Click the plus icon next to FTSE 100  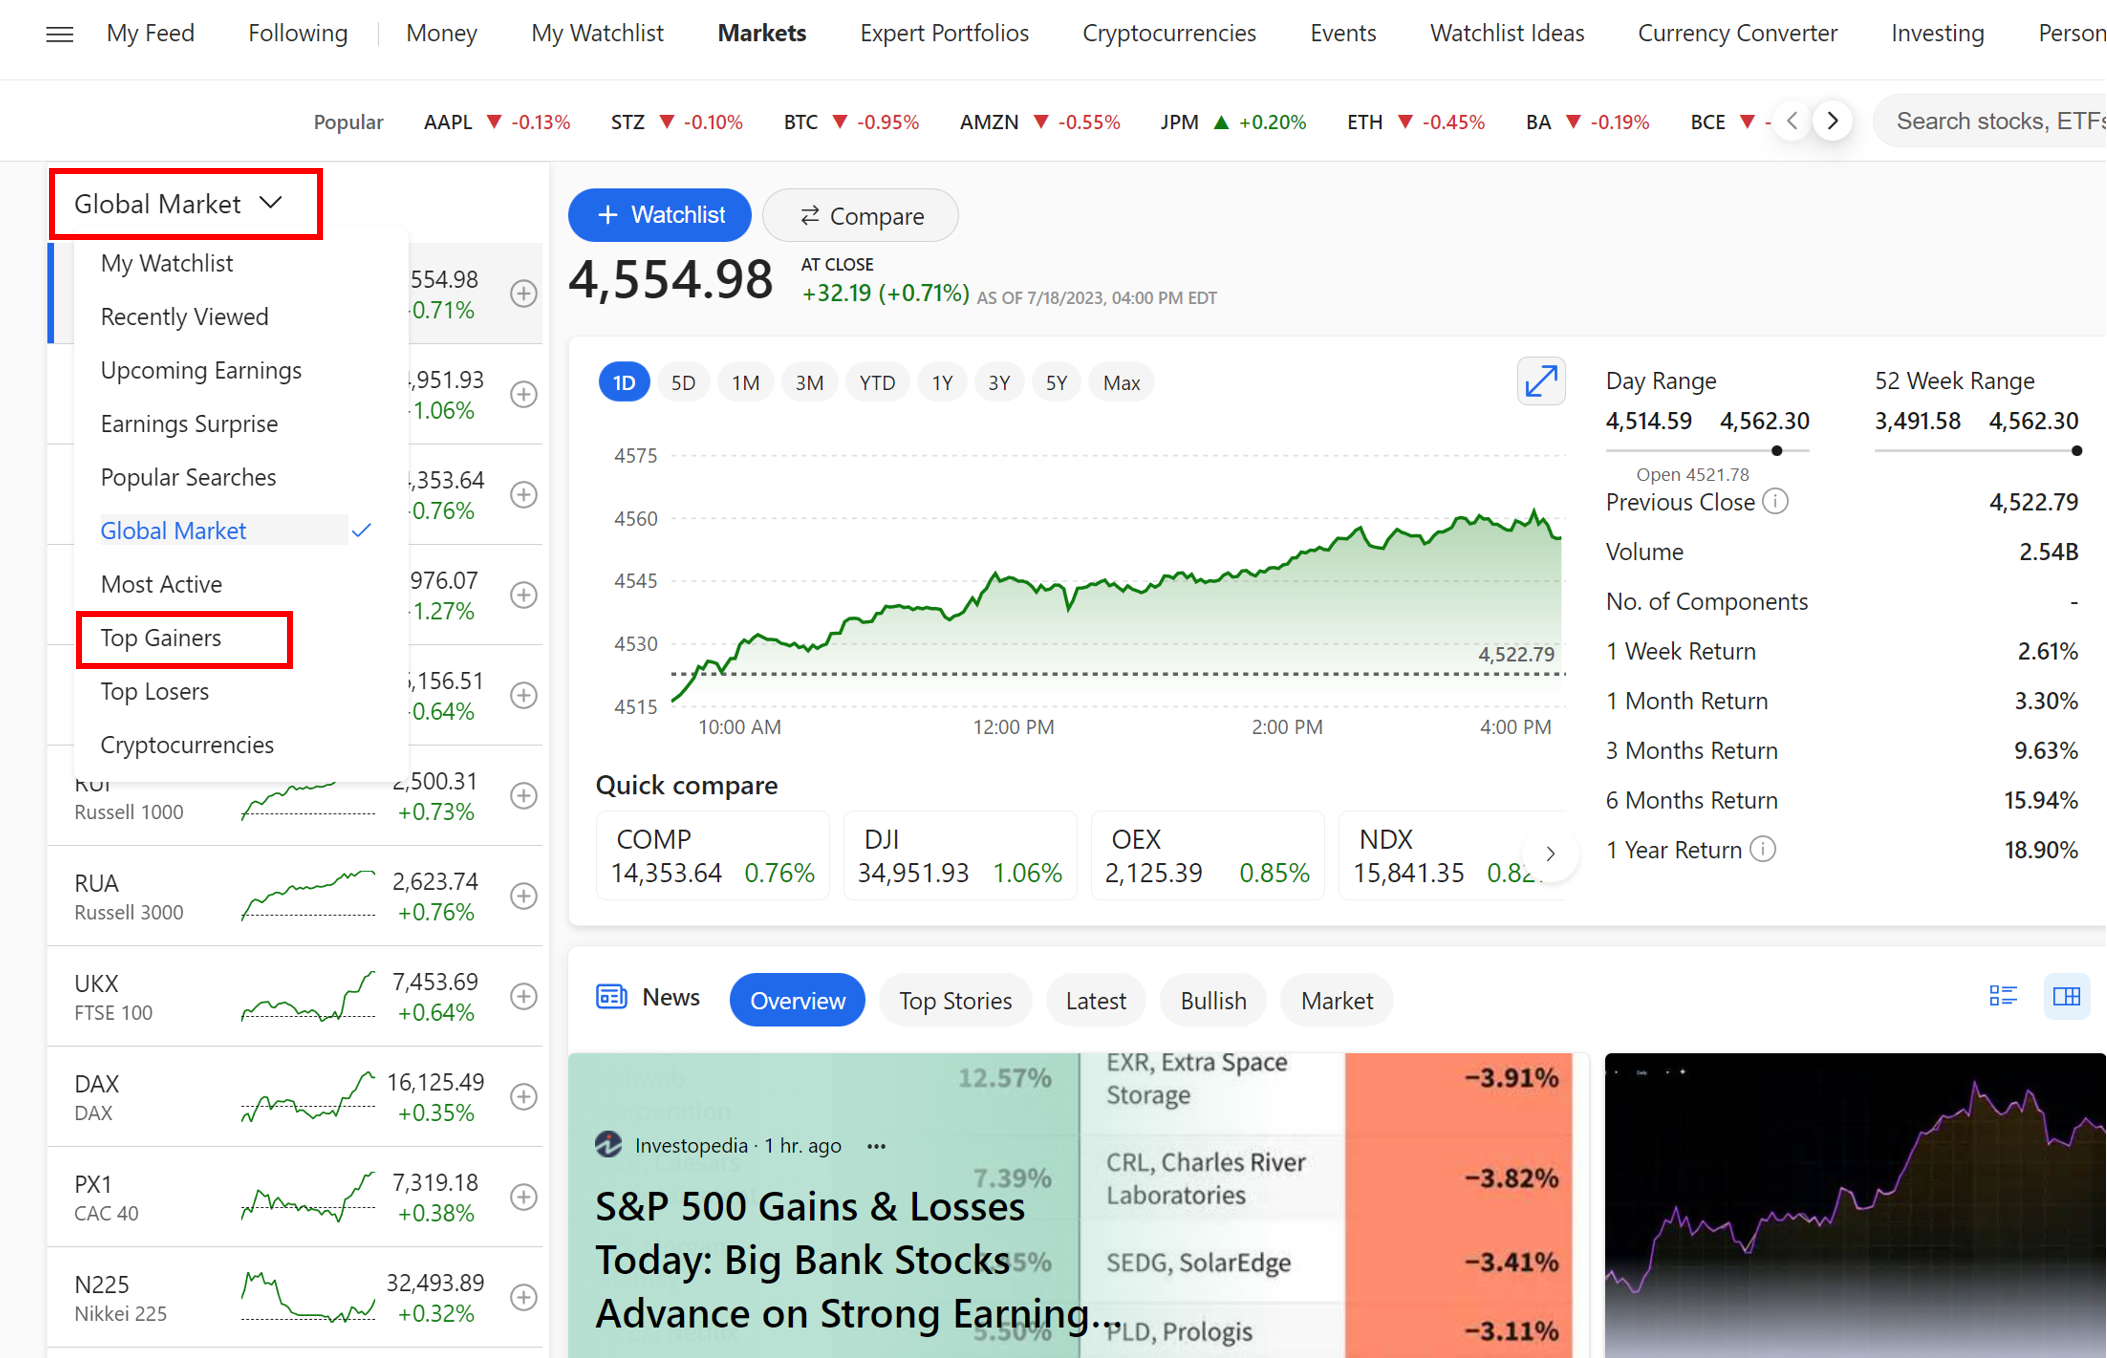524,996
